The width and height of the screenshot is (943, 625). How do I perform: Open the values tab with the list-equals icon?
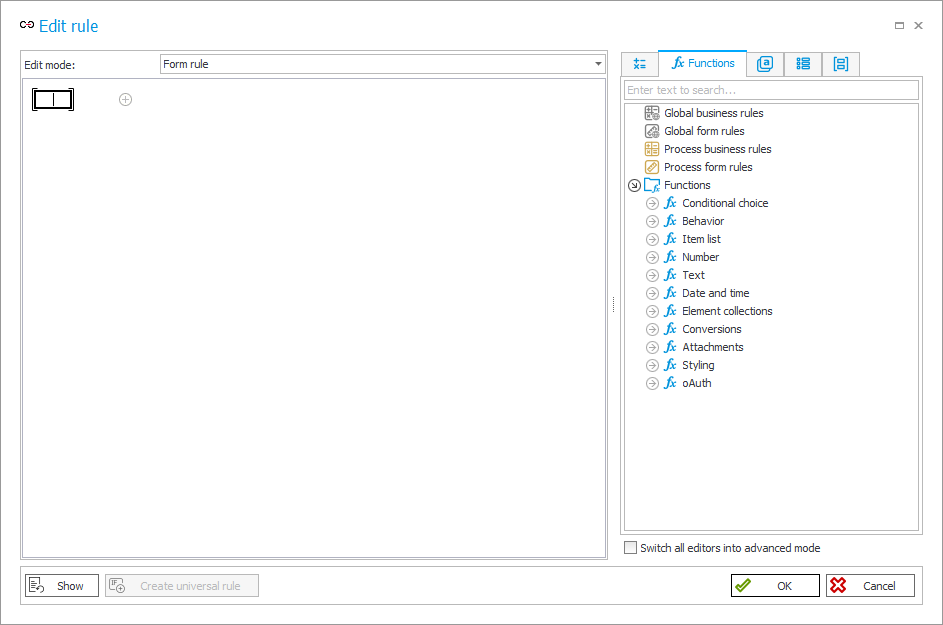[639, 64]
